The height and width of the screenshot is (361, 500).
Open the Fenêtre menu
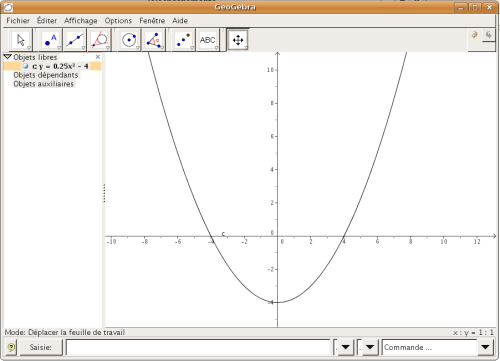[x=152, y=21]
